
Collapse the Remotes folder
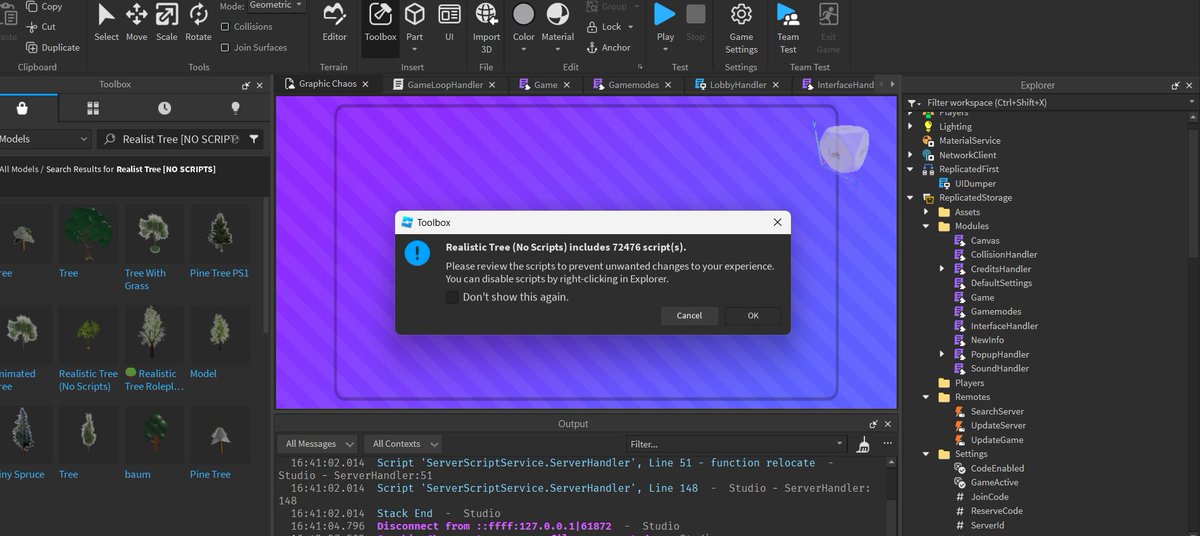tap(926, 397)
